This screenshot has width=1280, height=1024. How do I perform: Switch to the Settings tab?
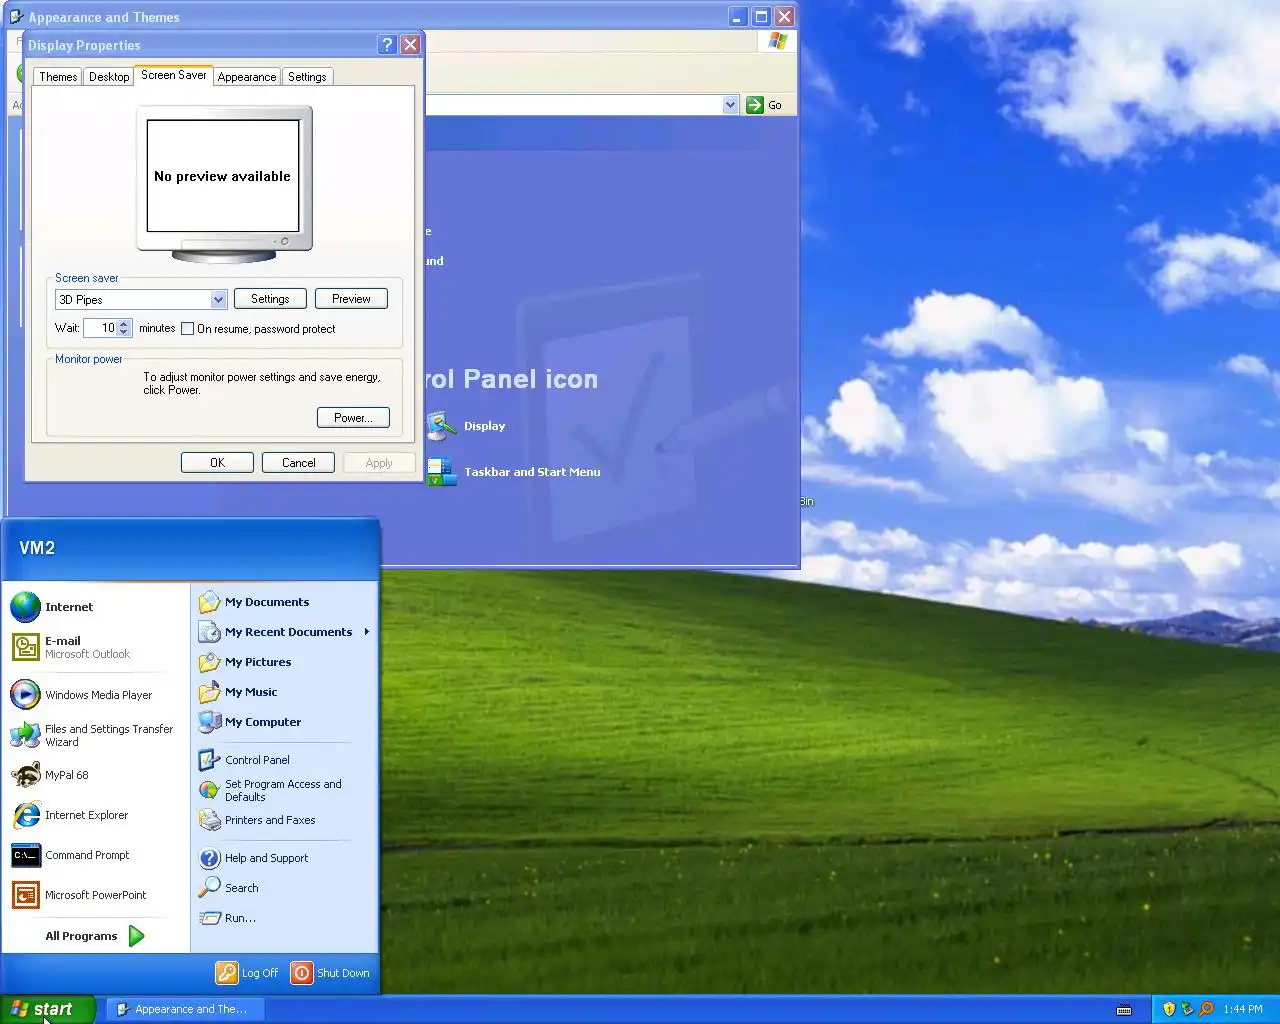point(307,77)
